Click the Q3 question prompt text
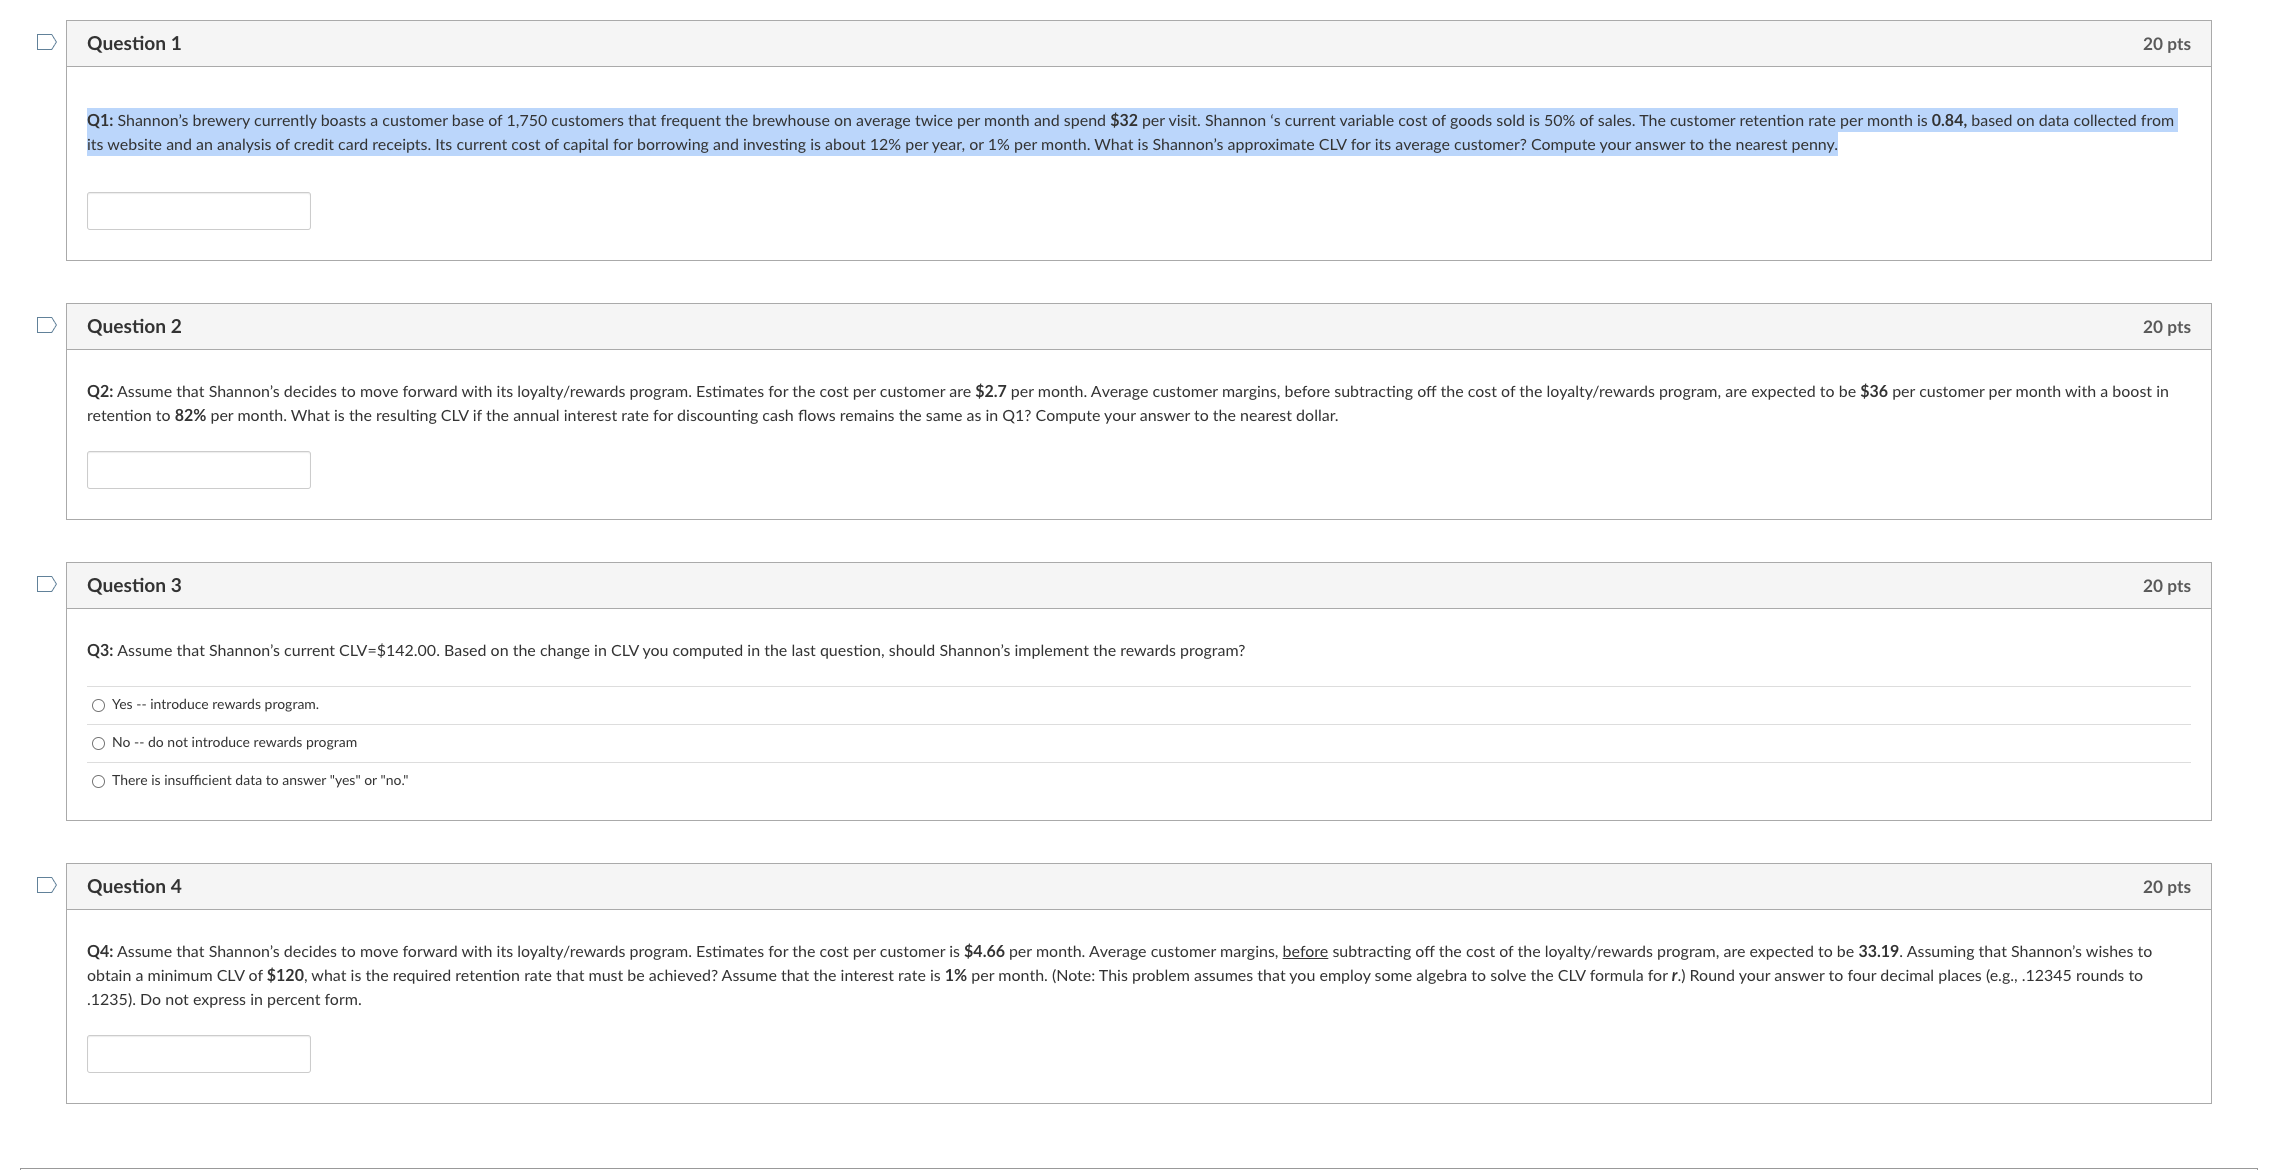Viewport: 2294px width, 1170px height. tap(665, 651)
